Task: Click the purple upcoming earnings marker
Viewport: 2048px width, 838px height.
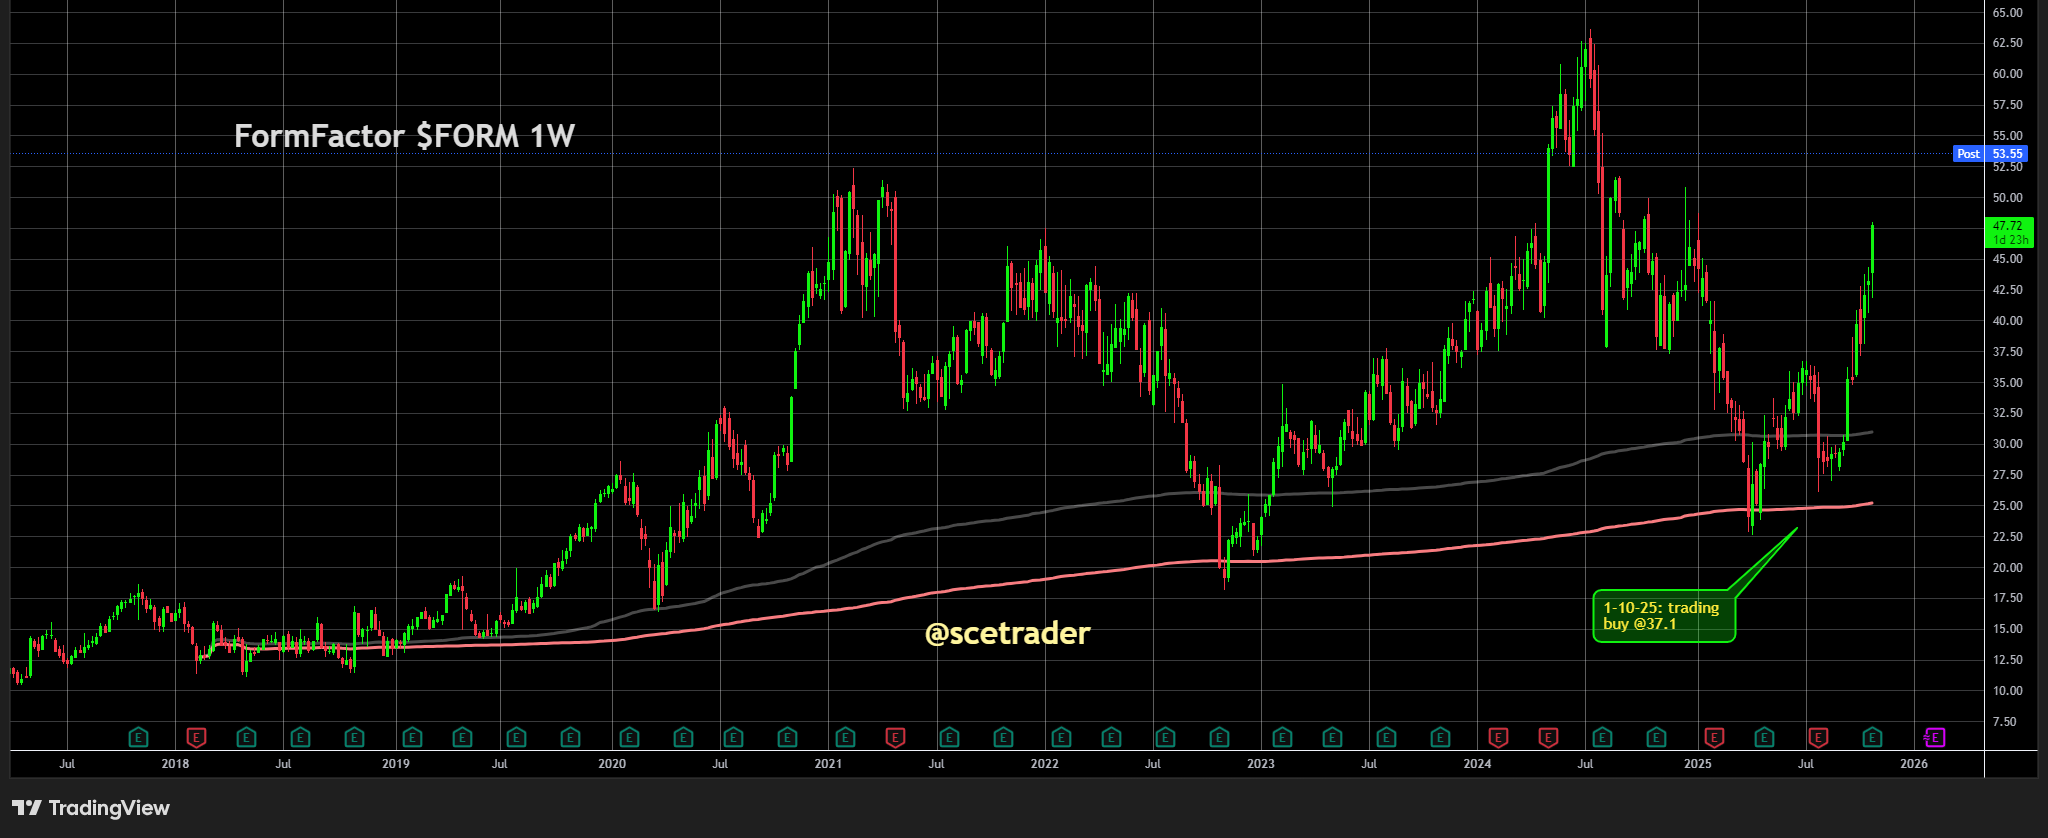Action: pyautogui.click(x=1935, y=738)
